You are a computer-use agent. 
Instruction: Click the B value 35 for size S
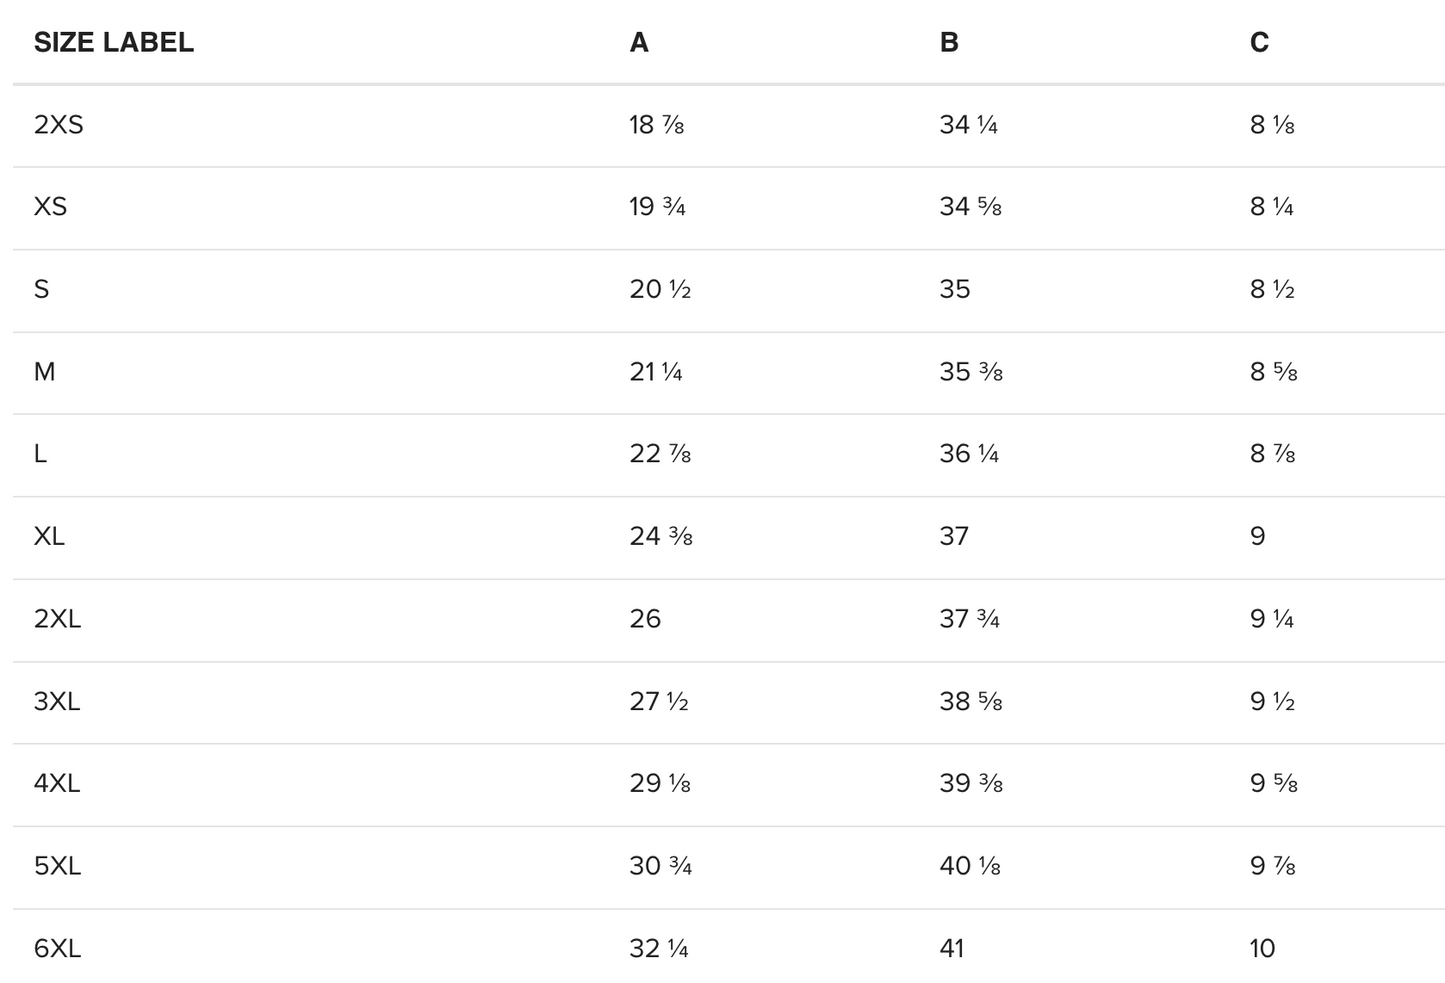point(955,289)
